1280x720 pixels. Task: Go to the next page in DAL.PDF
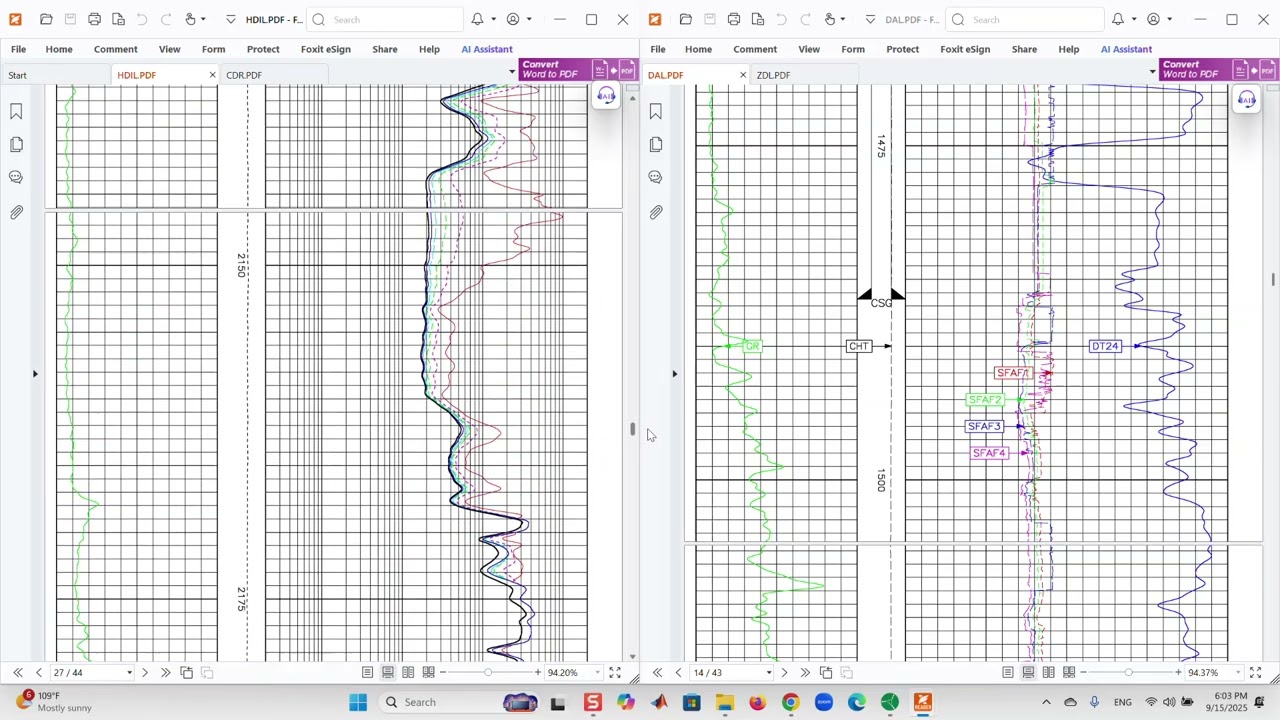coord(784,673)
